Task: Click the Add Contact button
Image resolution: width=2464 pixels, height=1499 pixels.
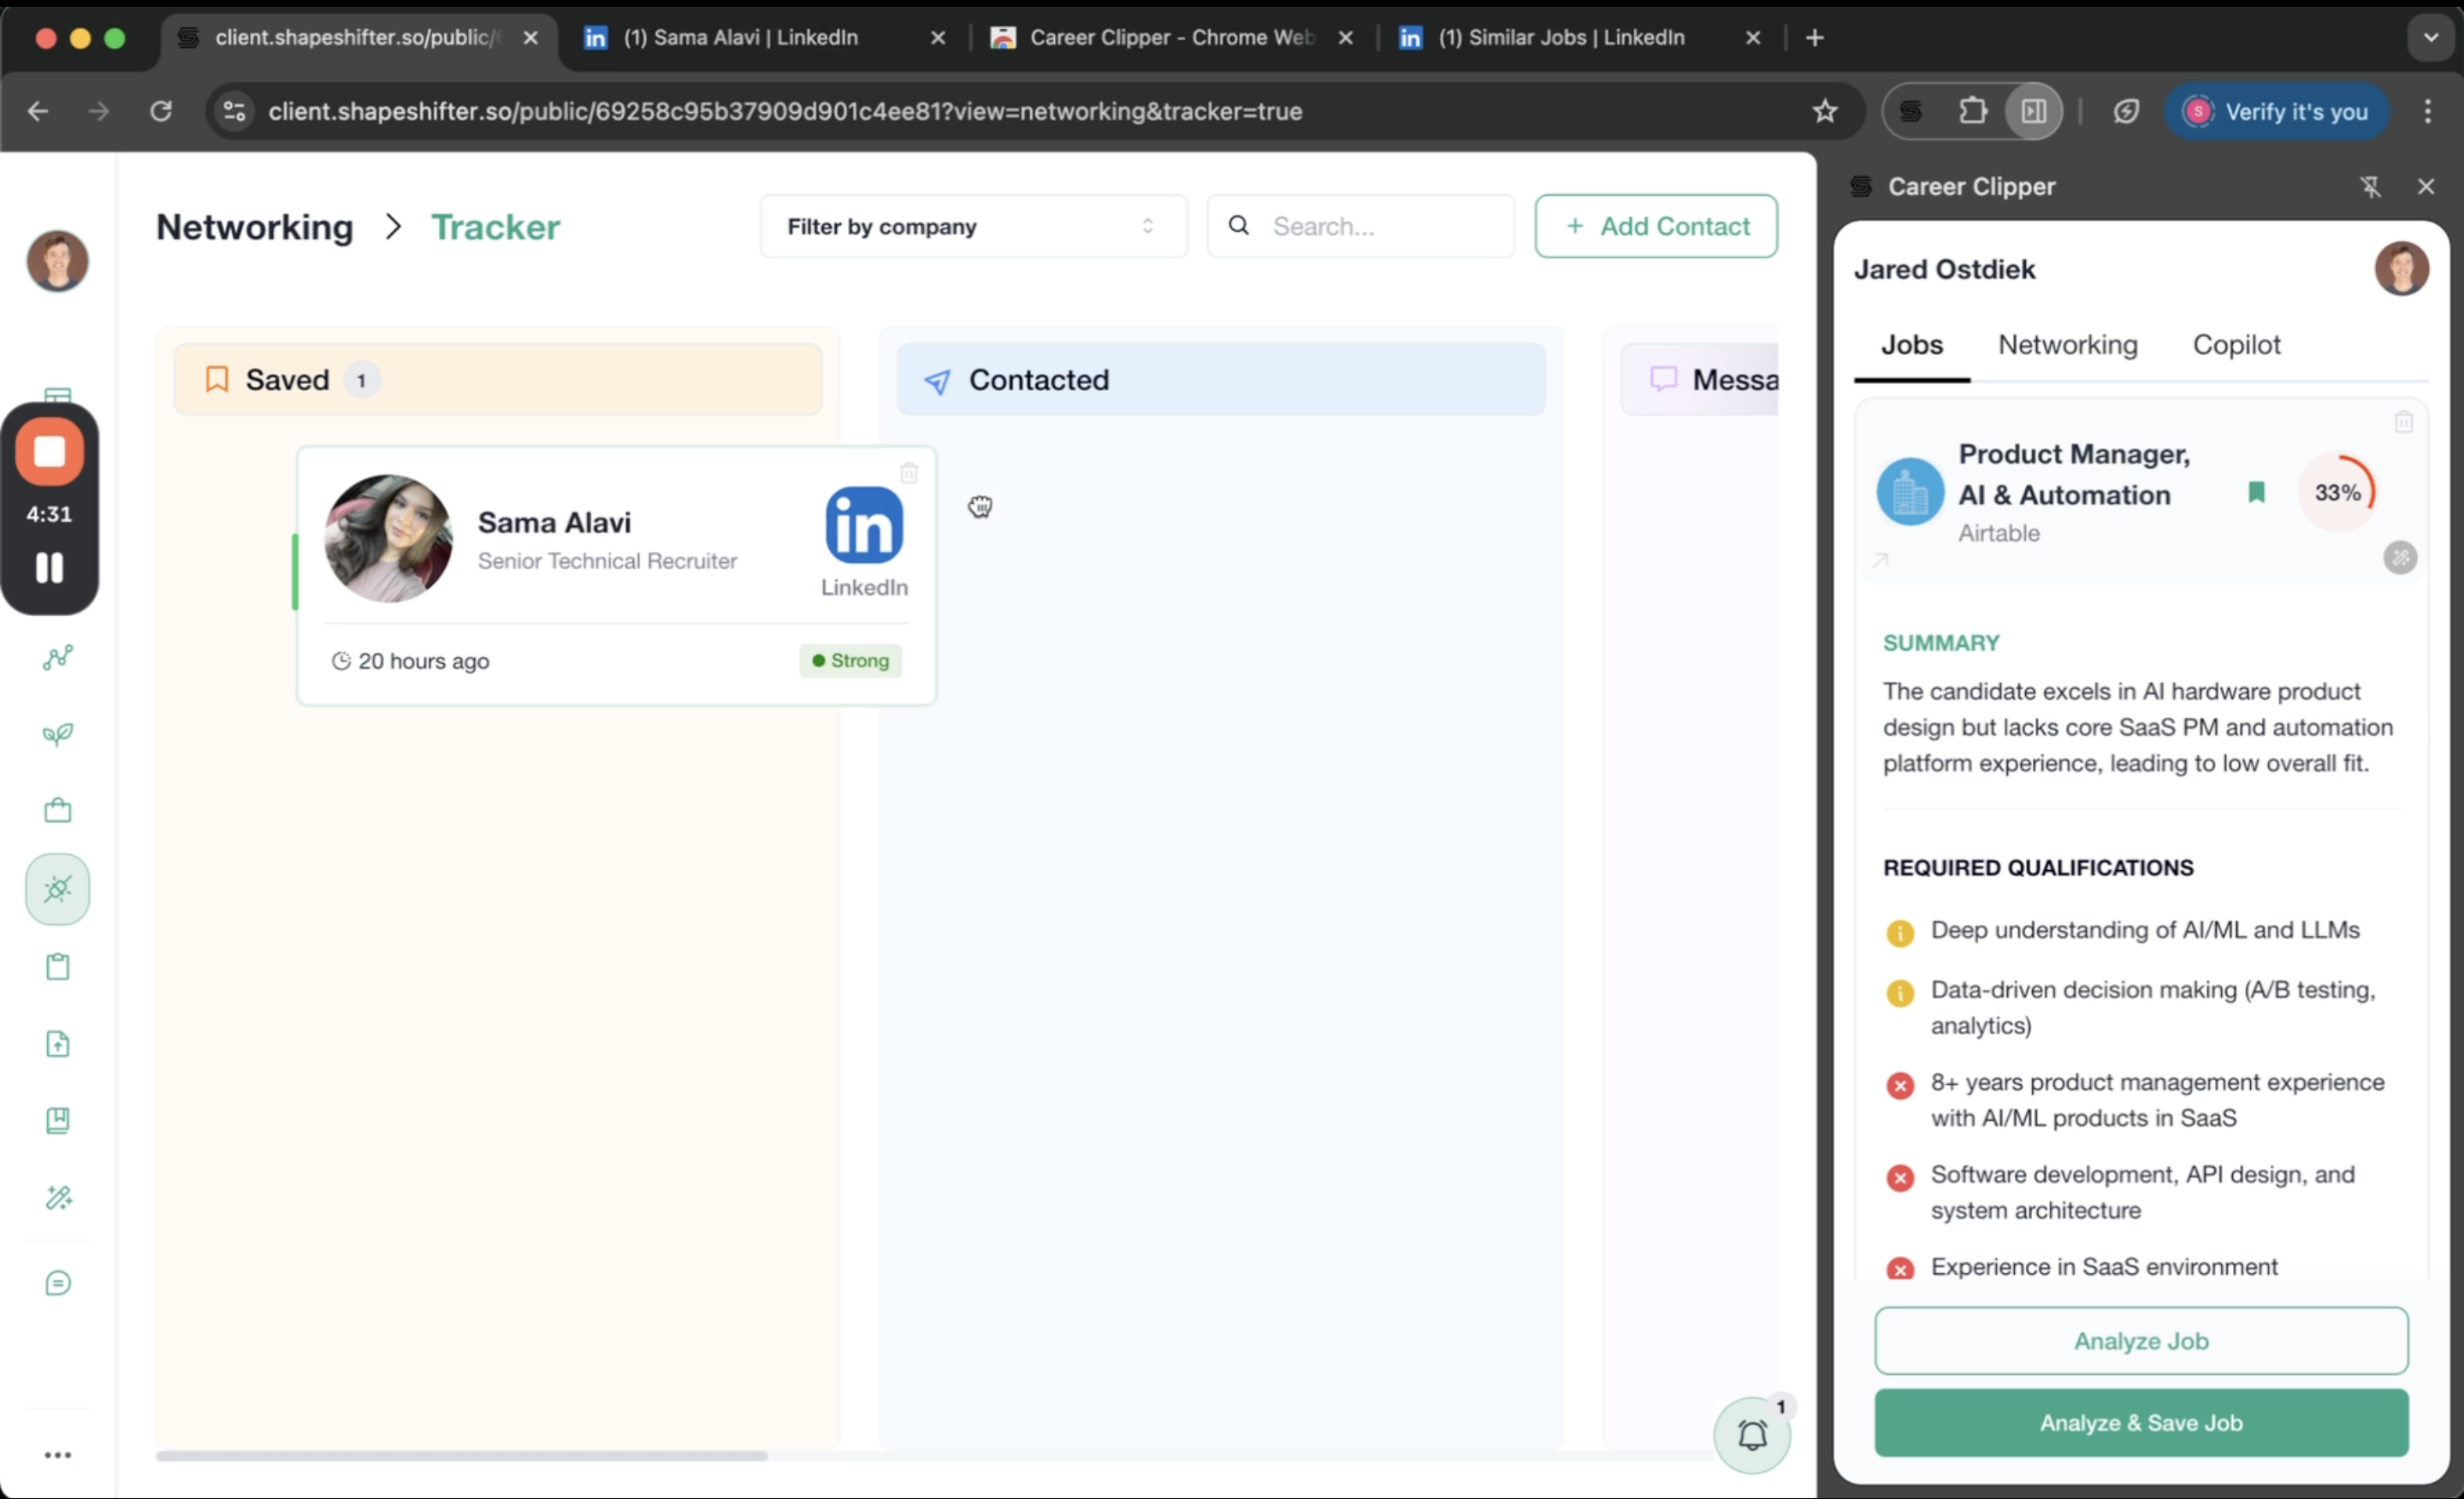Action: pos(1656,227)
